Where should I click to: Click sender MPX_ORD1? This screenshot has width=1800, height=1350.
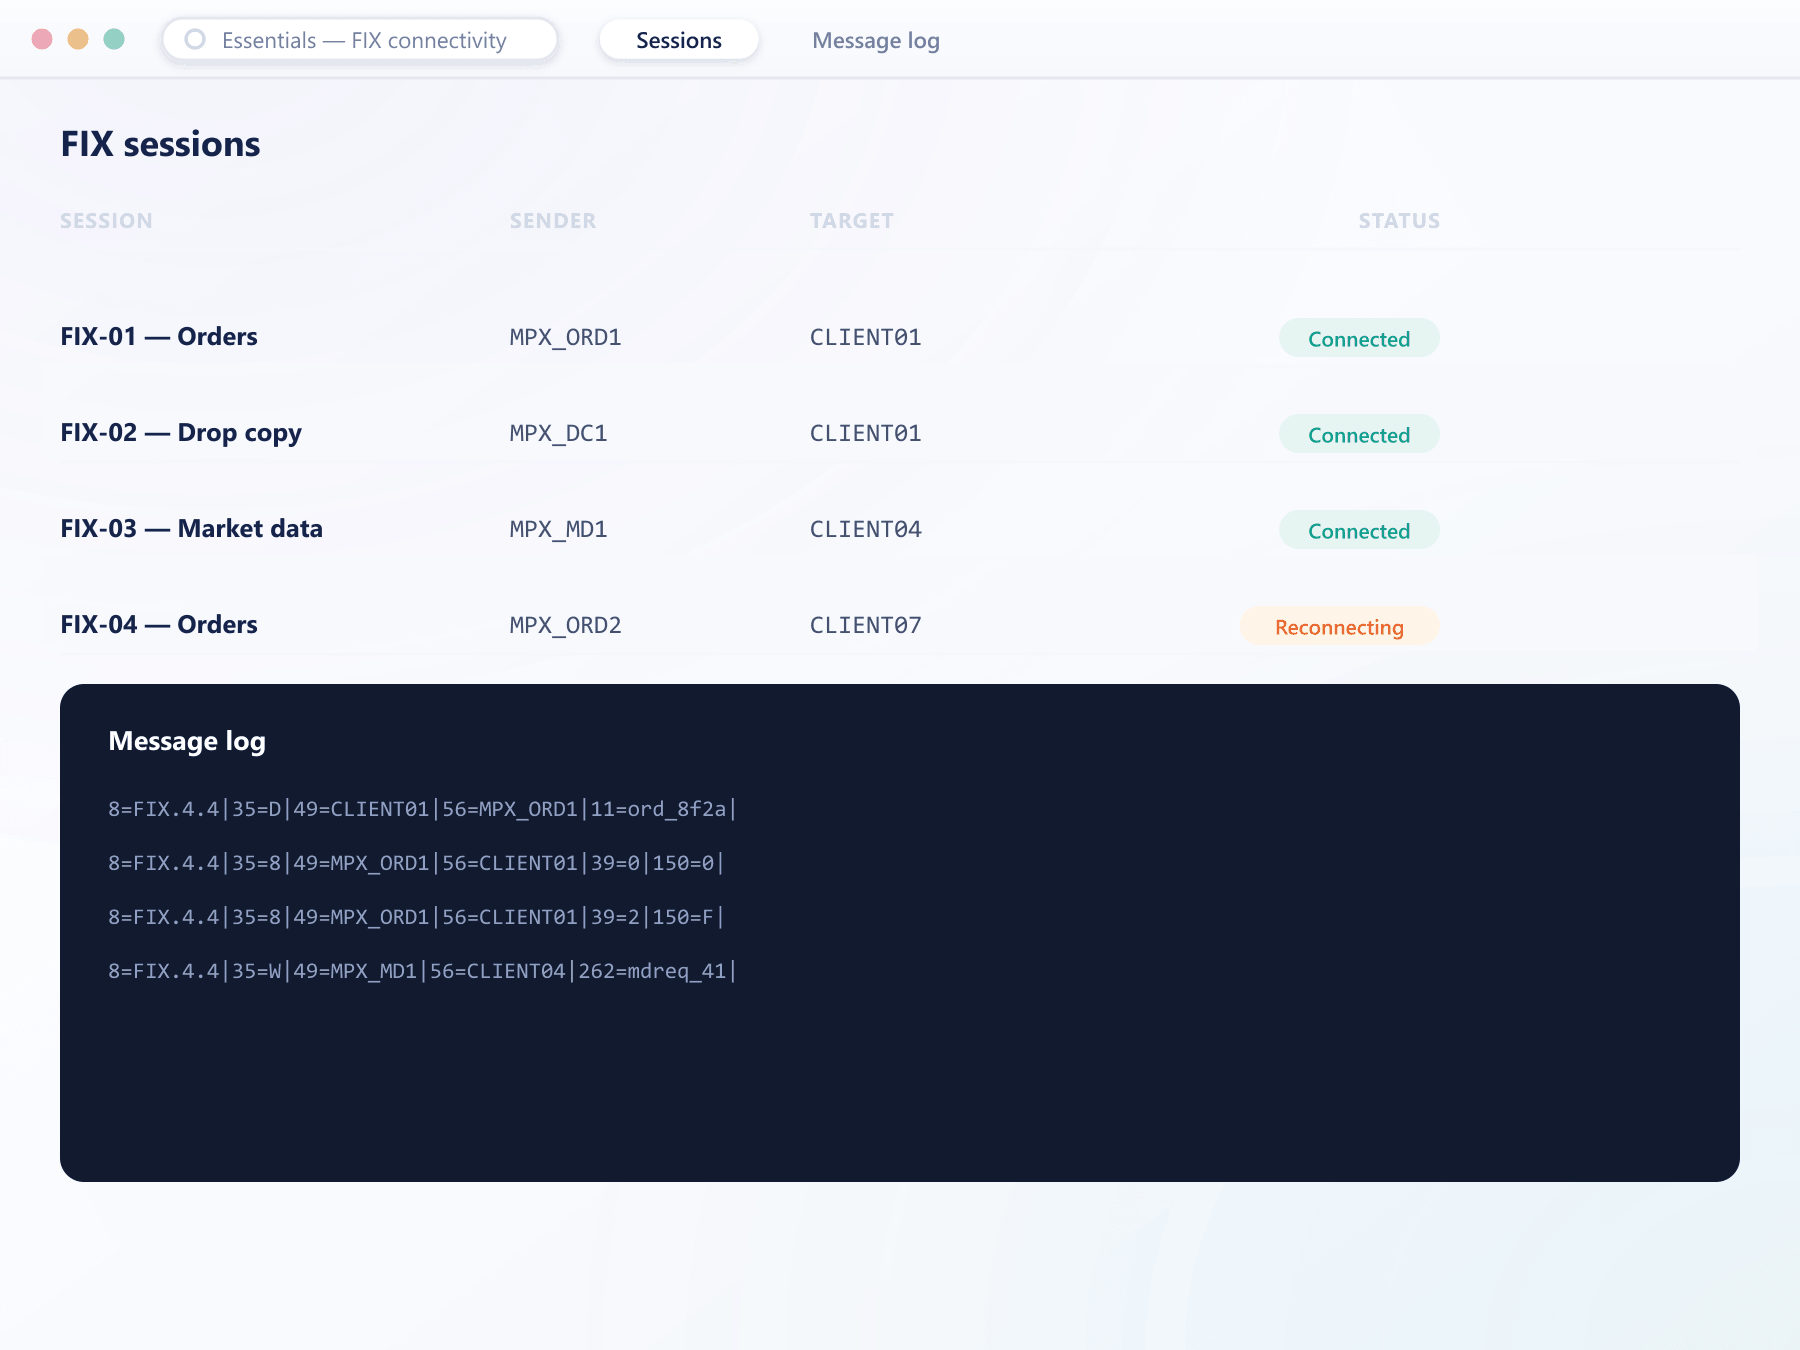tap(565, 338)
